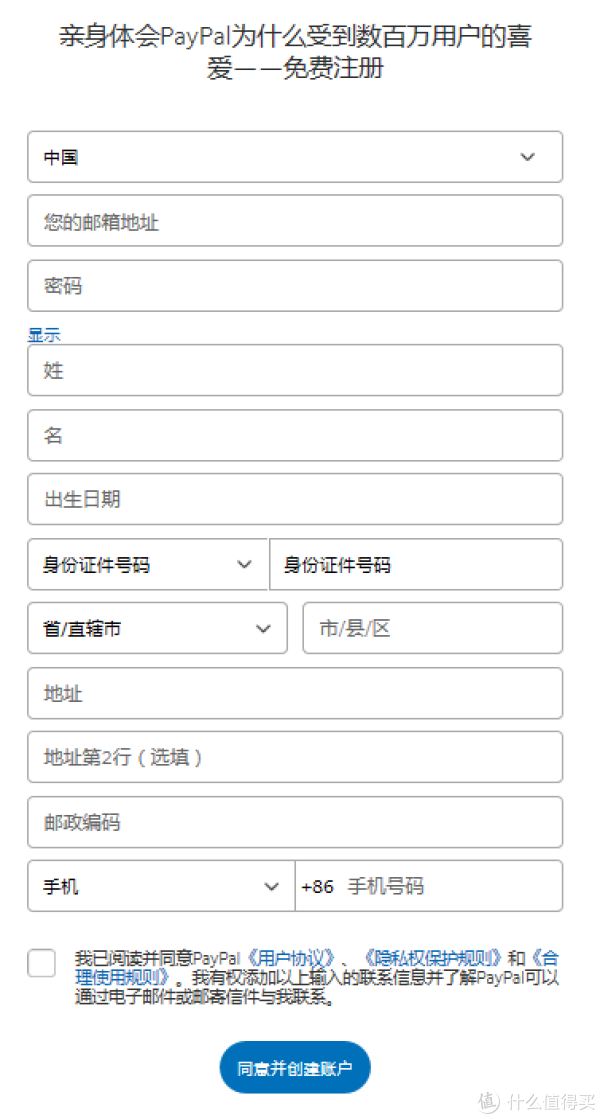Check the terms agreement checkbox
The height and width of the screenshot is (1119, 600).
[x=40, y=963]
